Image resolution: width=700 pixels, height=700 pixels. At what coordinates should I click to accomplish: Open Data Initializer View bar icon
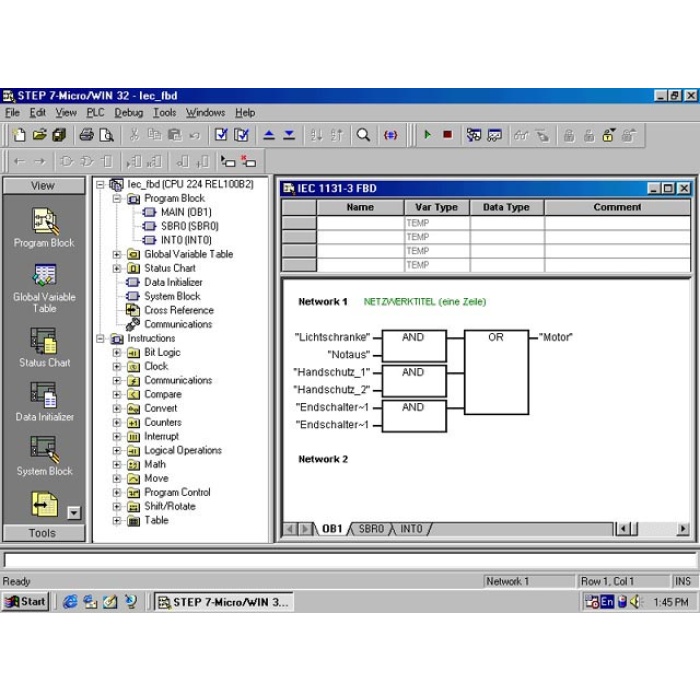(44, 402)
